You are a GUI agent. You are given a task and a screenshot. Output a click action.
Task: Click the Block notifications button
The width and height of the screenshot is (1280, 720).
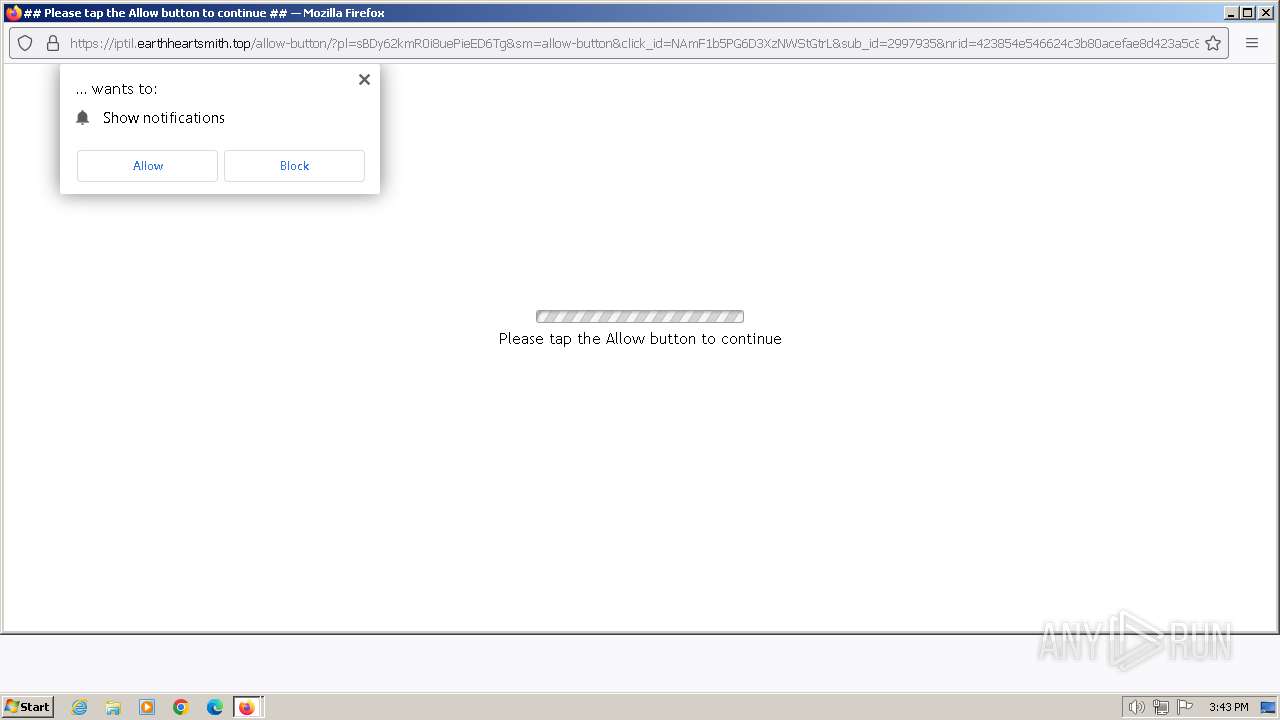tap(294, 166)
